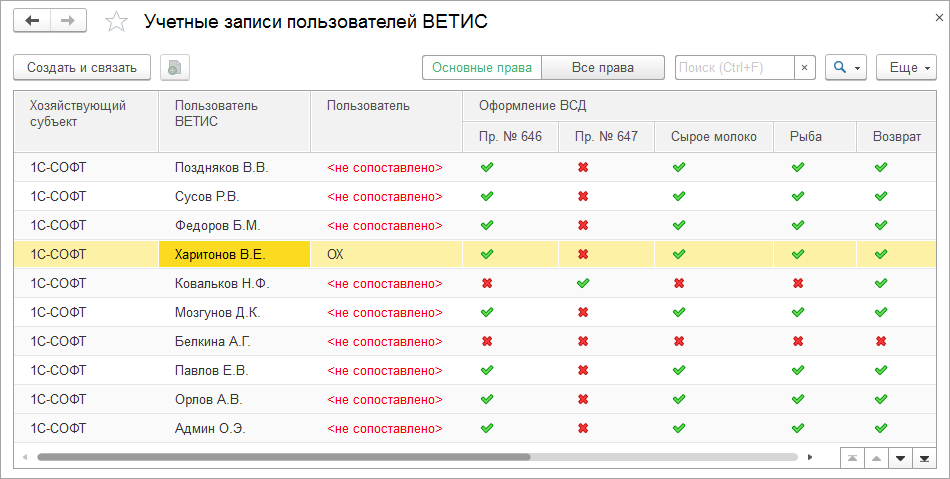Image resolution: width=950 pixels, height=479 pixels.
Task: Click the forward navigation arrow
Action: [67, 21]
